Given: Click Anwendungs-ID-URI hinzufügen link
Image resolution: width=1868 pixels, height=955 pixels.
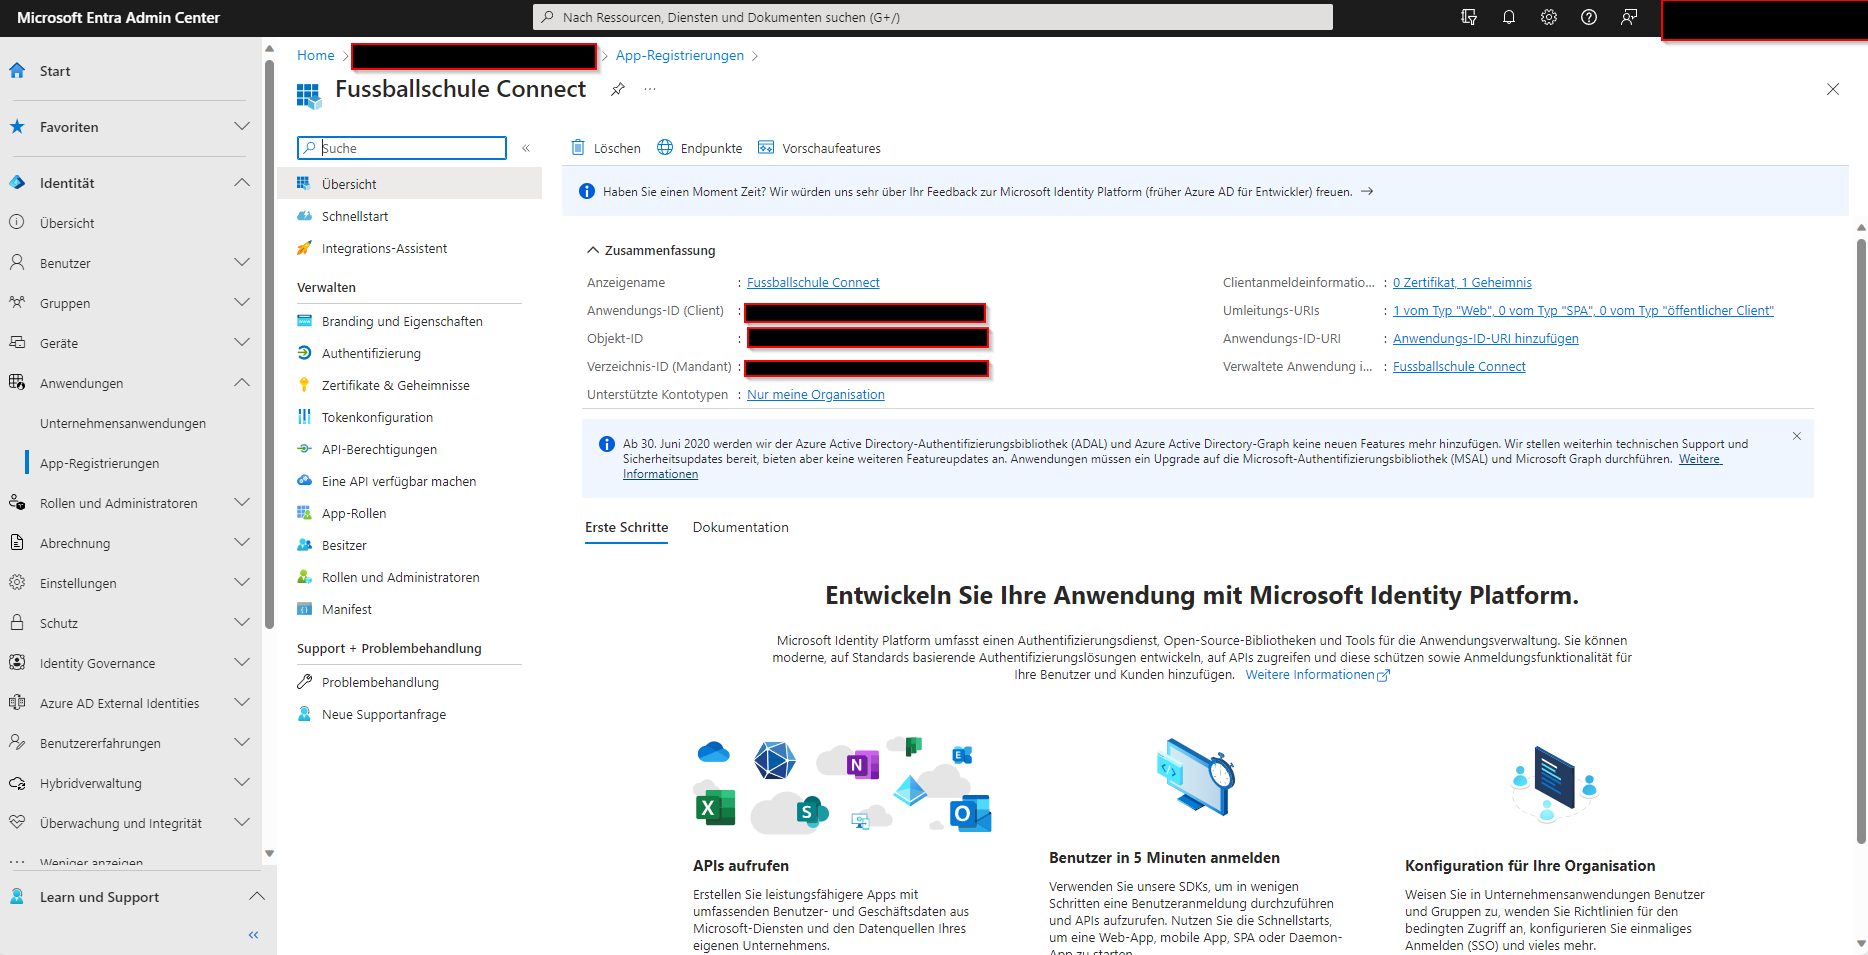Looking at the screenshot, I should 1486,339.
